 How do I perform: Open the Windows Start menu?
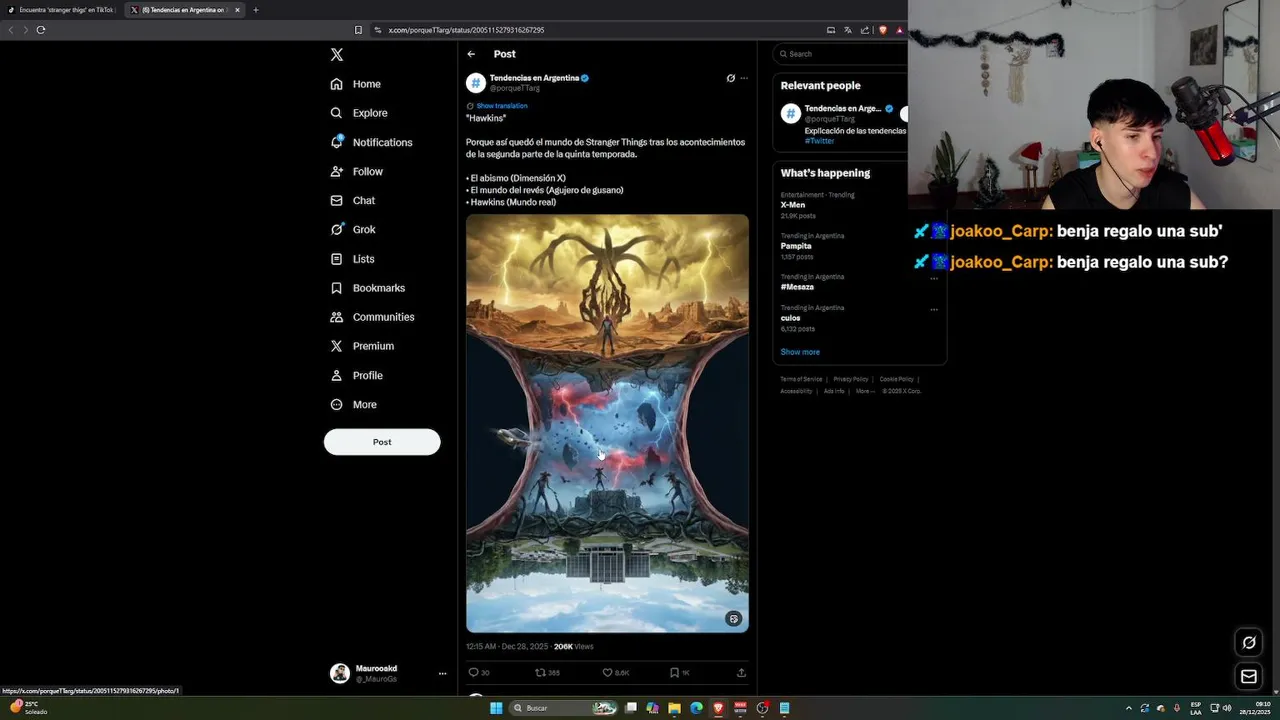pos(496,708)
